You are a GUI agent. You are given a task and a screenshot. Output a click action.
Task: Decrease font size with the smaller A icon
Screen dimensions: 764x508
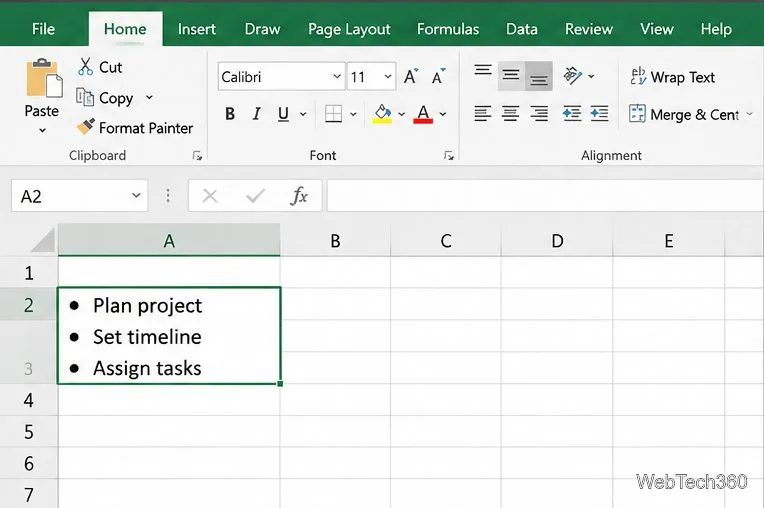coord(438,76)
